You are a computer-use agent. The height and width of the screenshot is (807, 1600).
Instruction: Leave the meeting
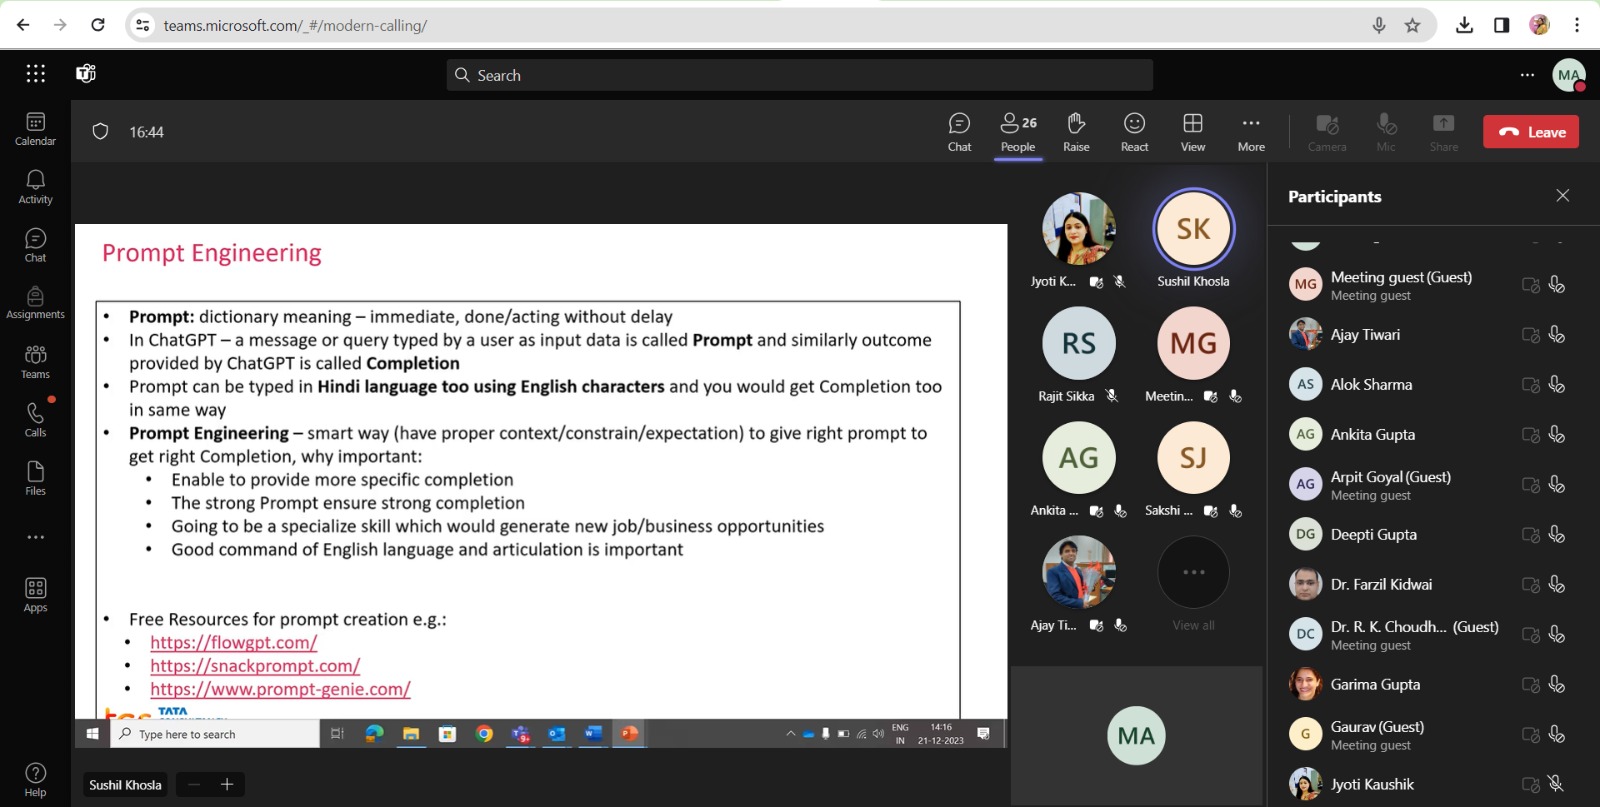tap(1531, 132)
